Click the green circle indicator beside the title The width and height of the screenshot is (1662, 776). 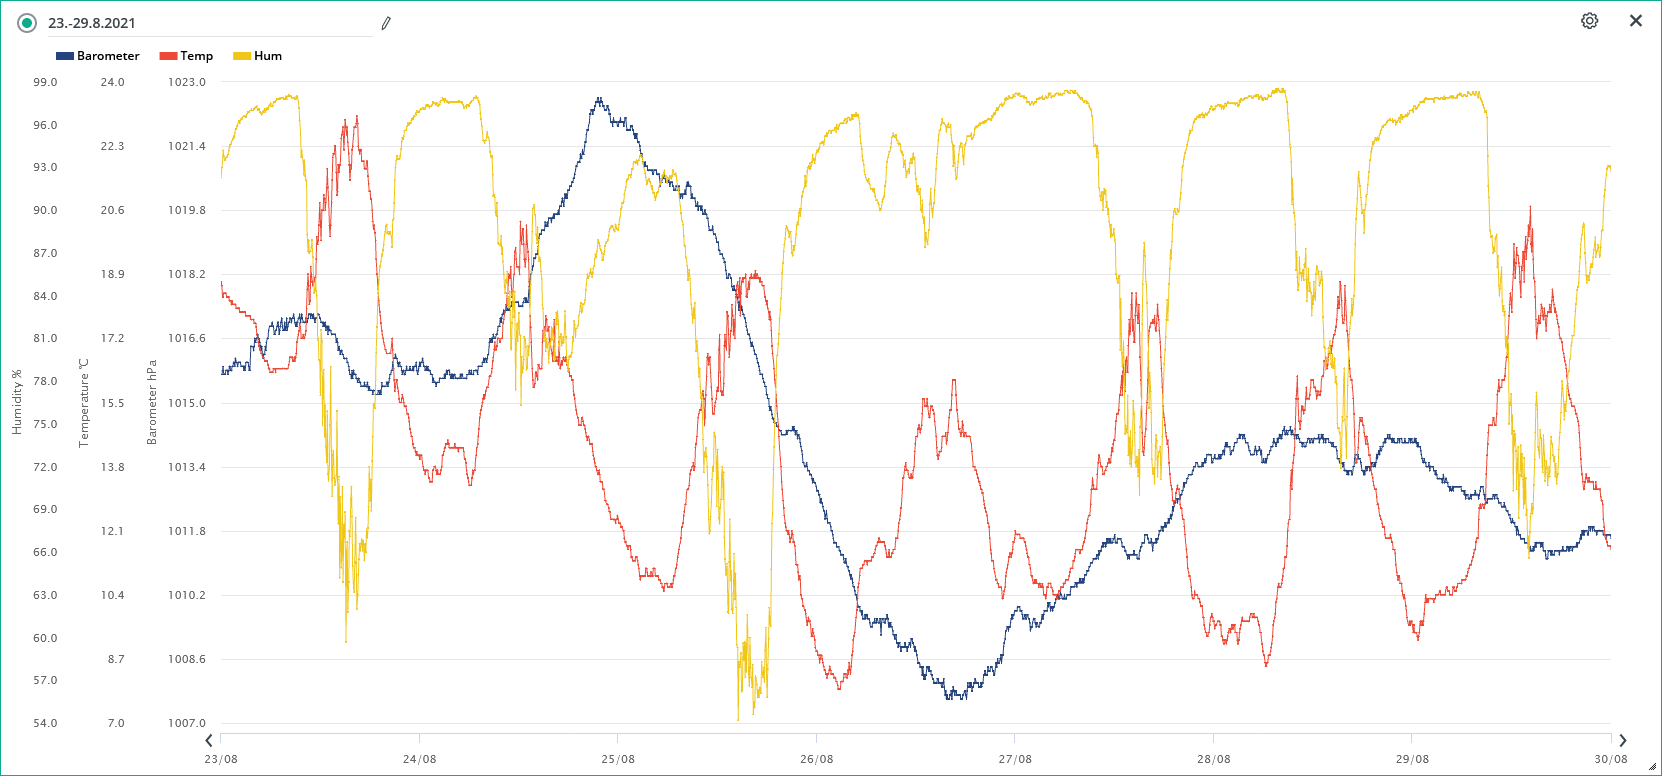coord(27,23)
